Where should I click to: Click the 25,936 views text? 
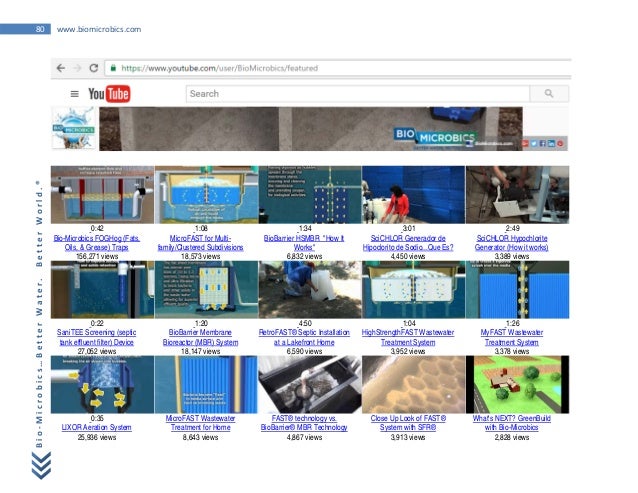click(96, 437)
